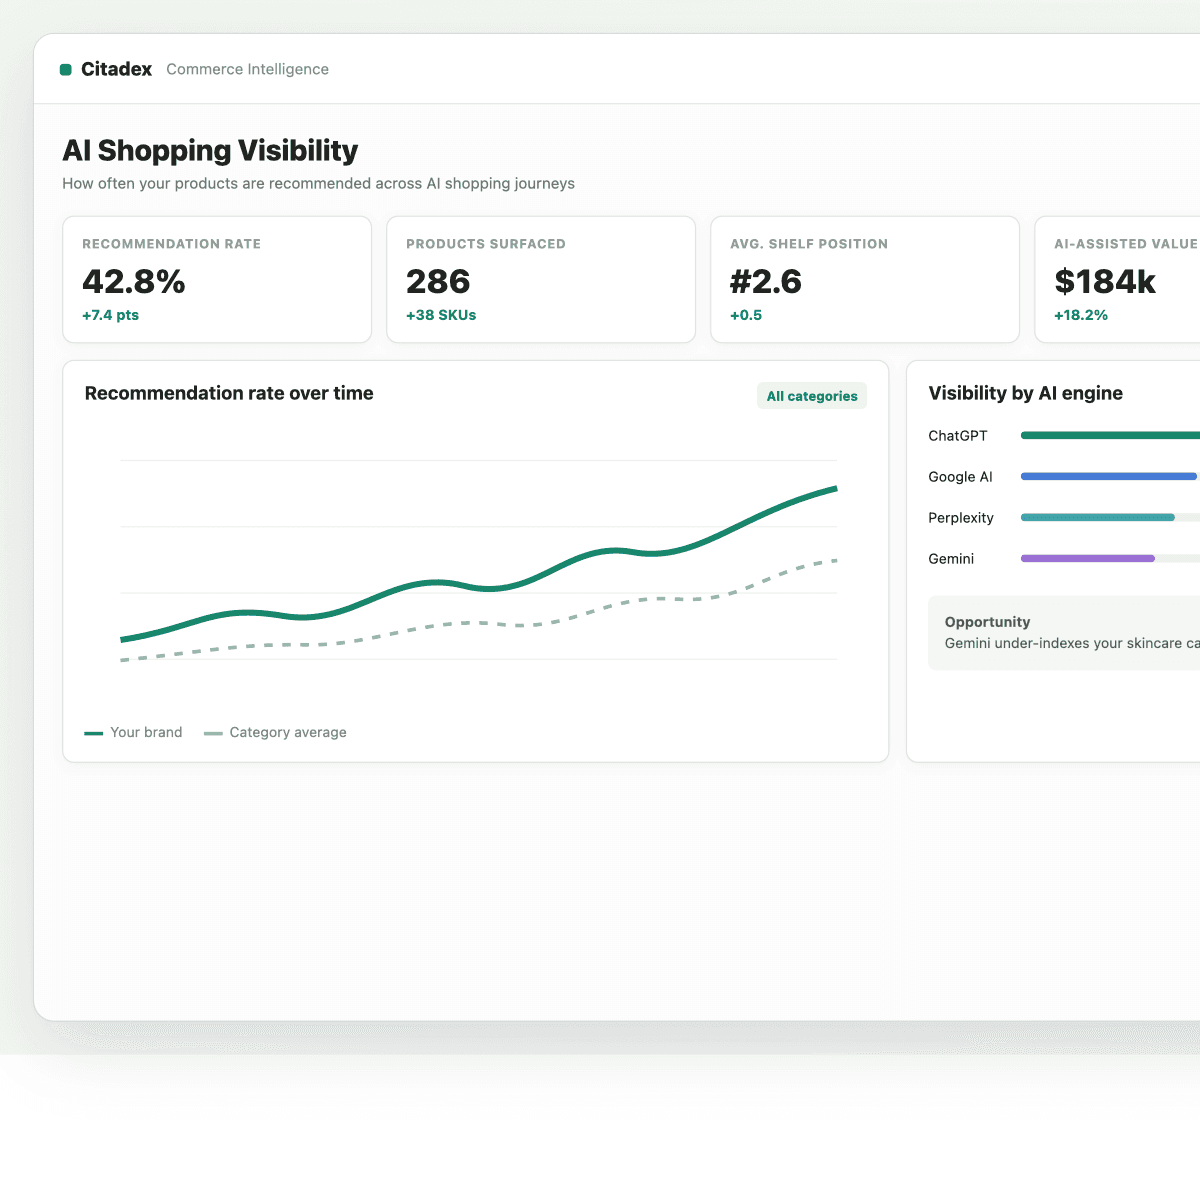Open the Opportunity insight box
Viewport: 1200px width, 1200px height.
(x=1064, y=633)
